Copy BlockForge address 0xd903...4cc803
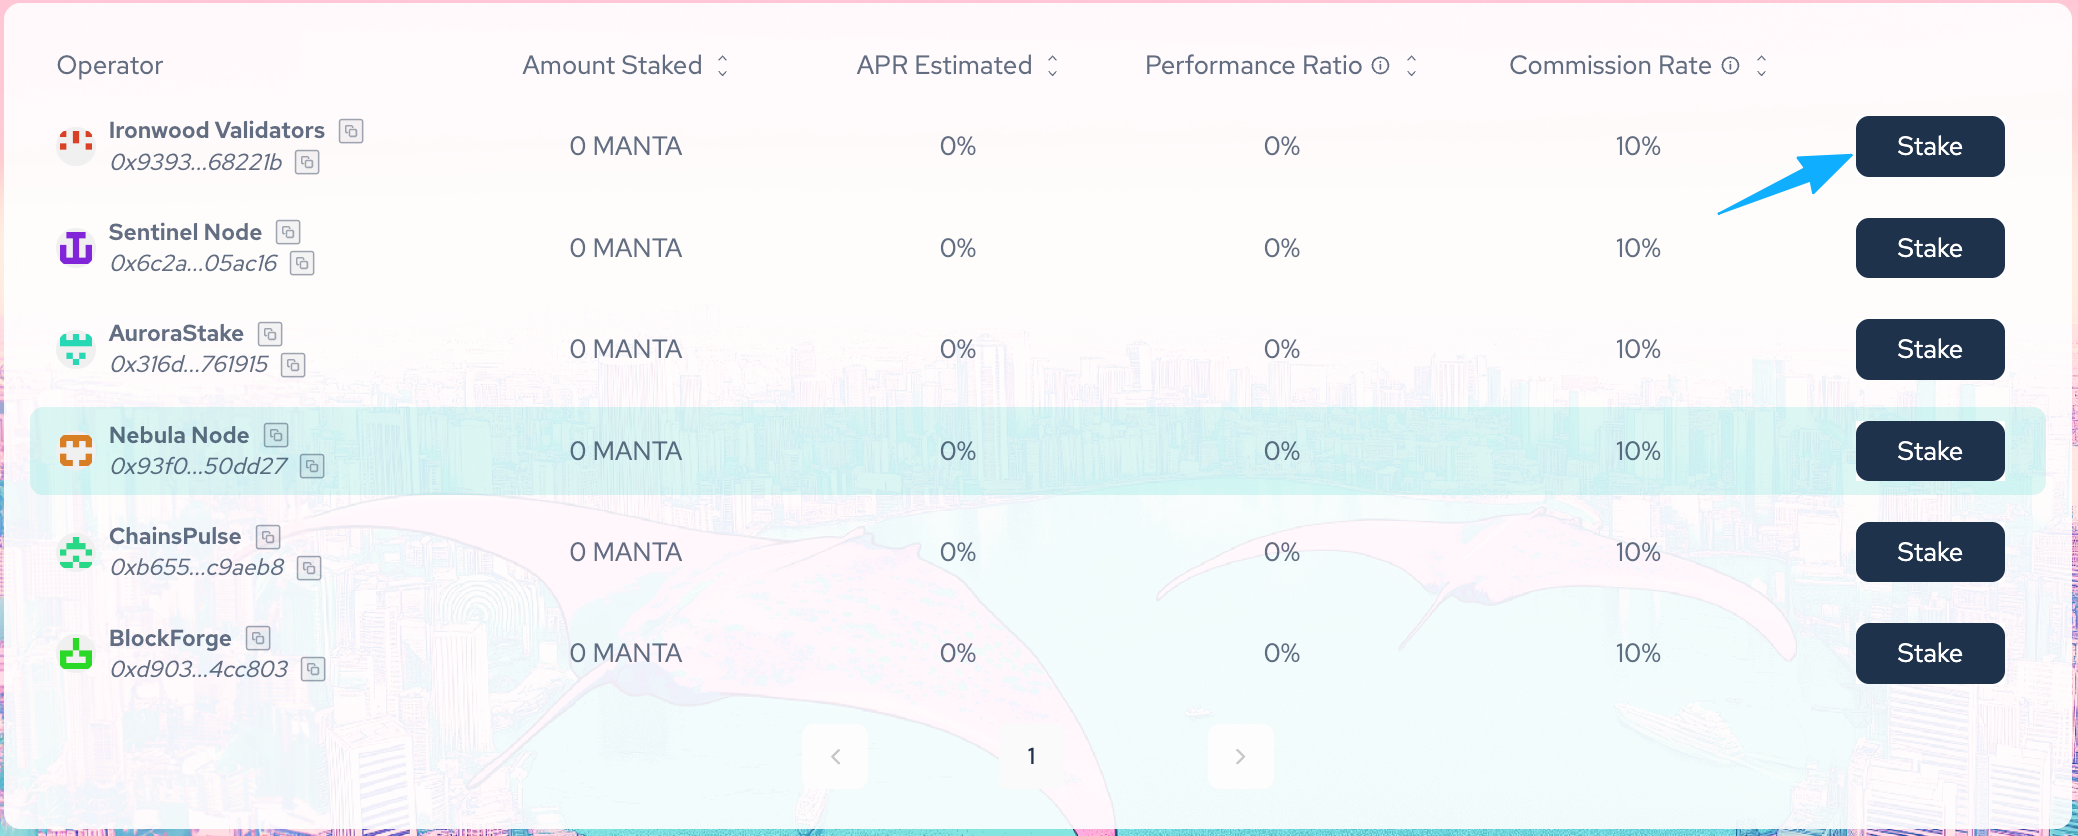The image size is (2078, 836). coord(313,669)
